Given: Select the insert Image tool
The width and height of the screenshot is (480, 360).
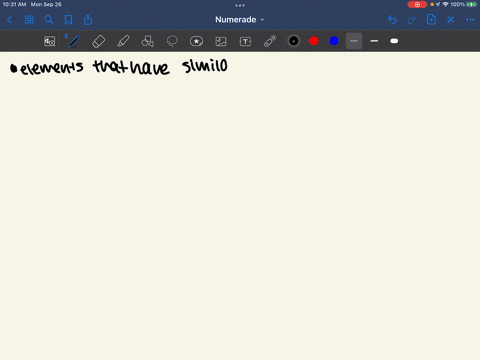Looking at the screenshot, I should (x=221, y=41).
